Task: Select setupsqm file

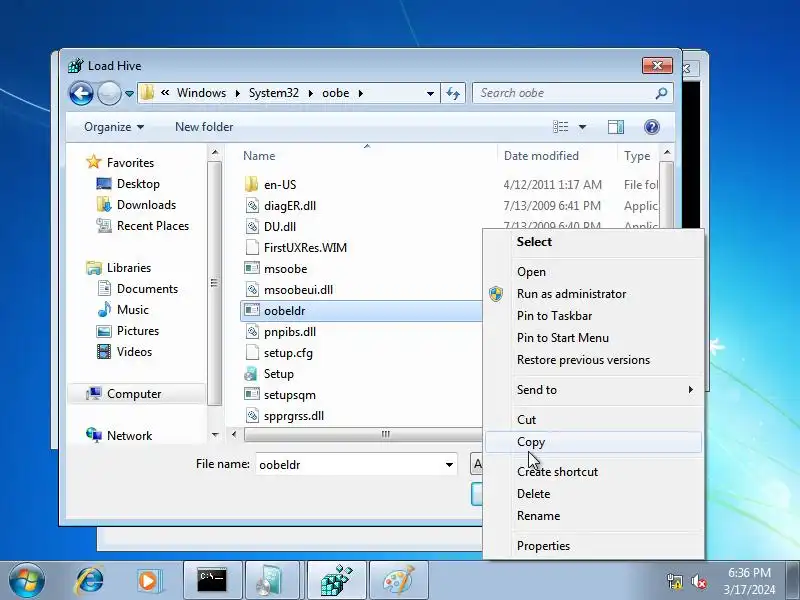Action: coord(290,395)
